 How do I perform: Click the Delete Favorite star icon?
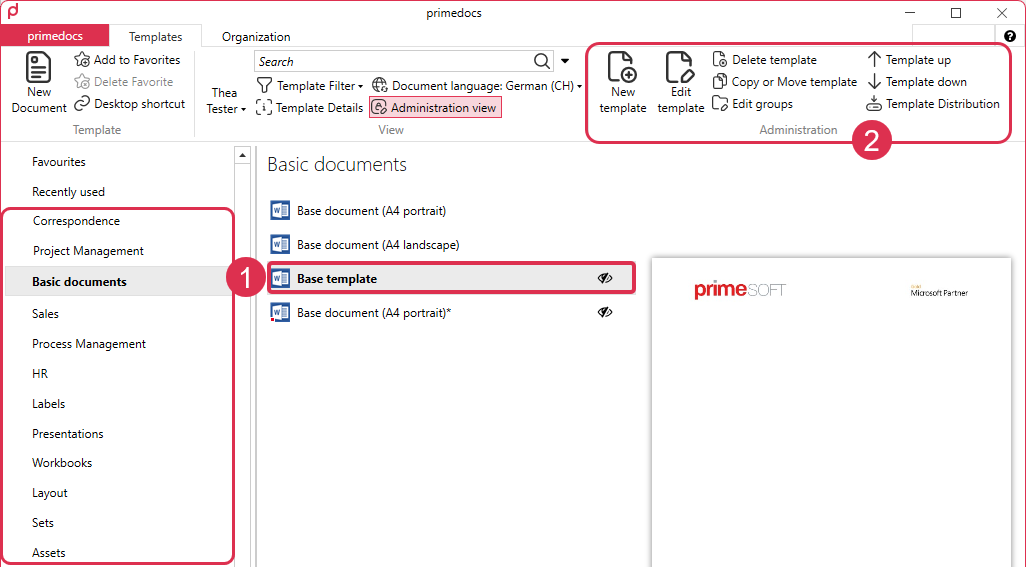tap(82, 82)
